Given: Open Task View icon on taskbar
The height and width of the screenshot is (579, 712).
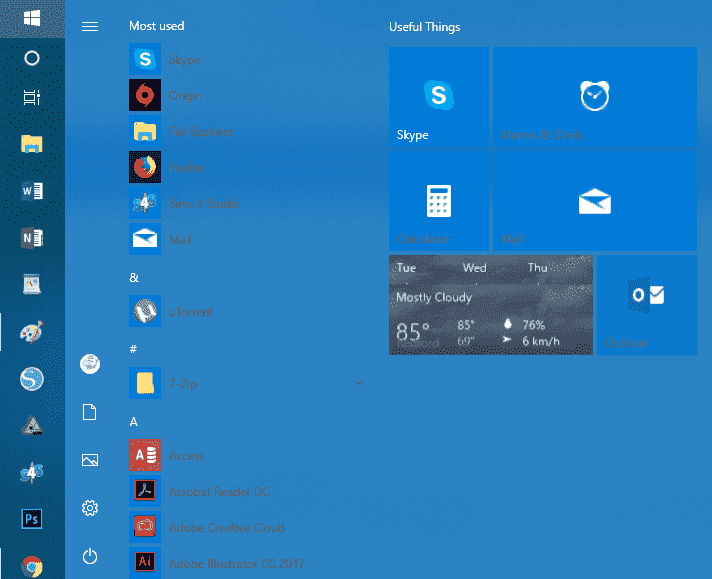Looking at the screenshot, I should [x=32, y=97].
